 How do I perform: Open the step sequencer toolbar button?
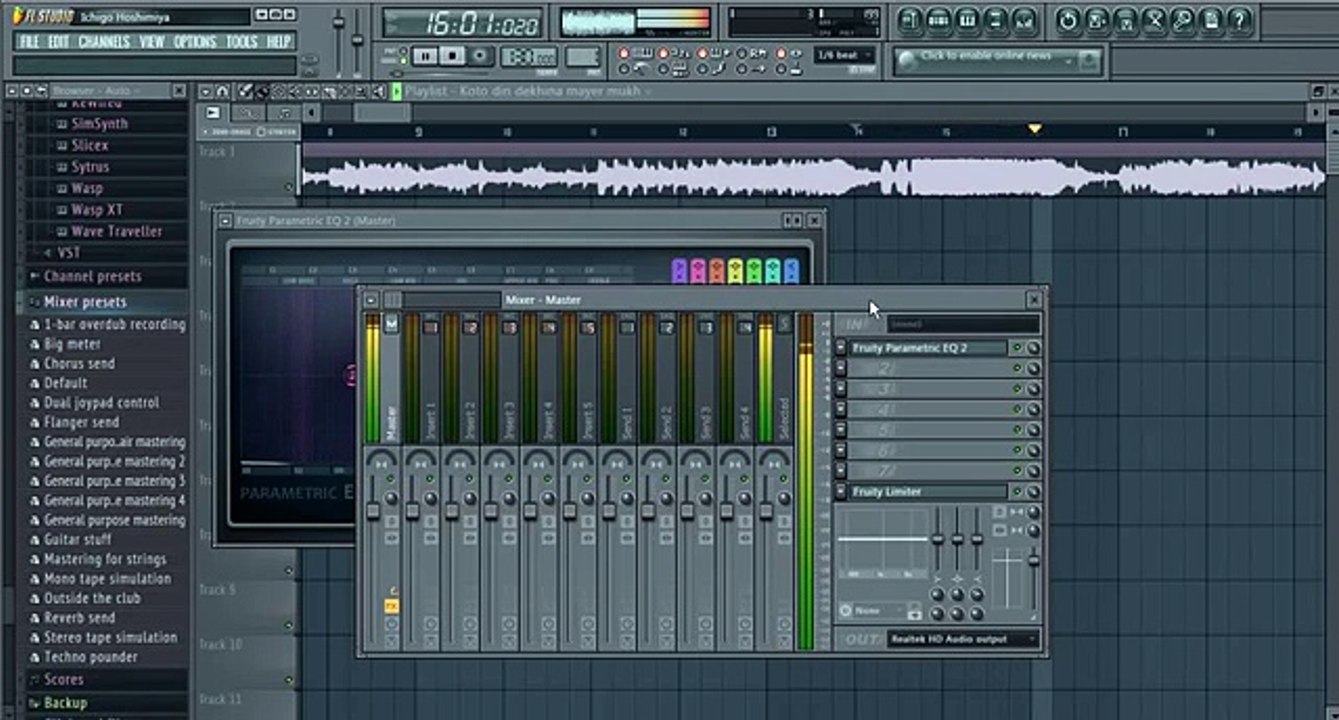[x=938, y=19]
